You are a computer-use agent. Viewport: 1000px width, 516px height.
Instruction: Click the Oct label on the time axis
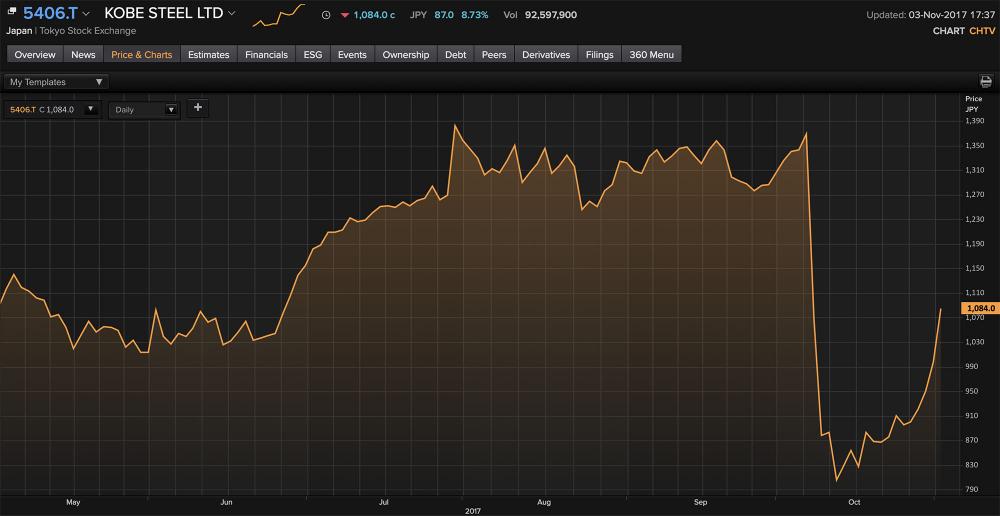point(854,502)
